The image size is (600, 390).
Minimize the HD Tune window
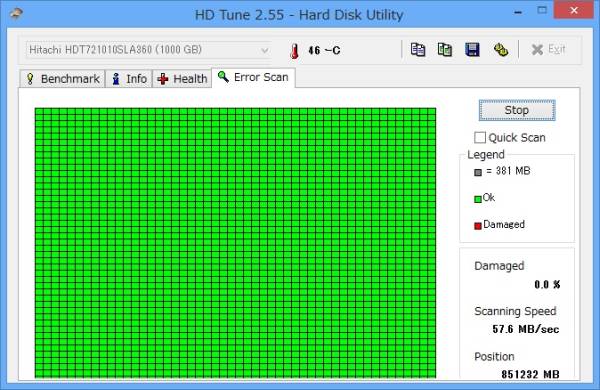coord(518,11)
